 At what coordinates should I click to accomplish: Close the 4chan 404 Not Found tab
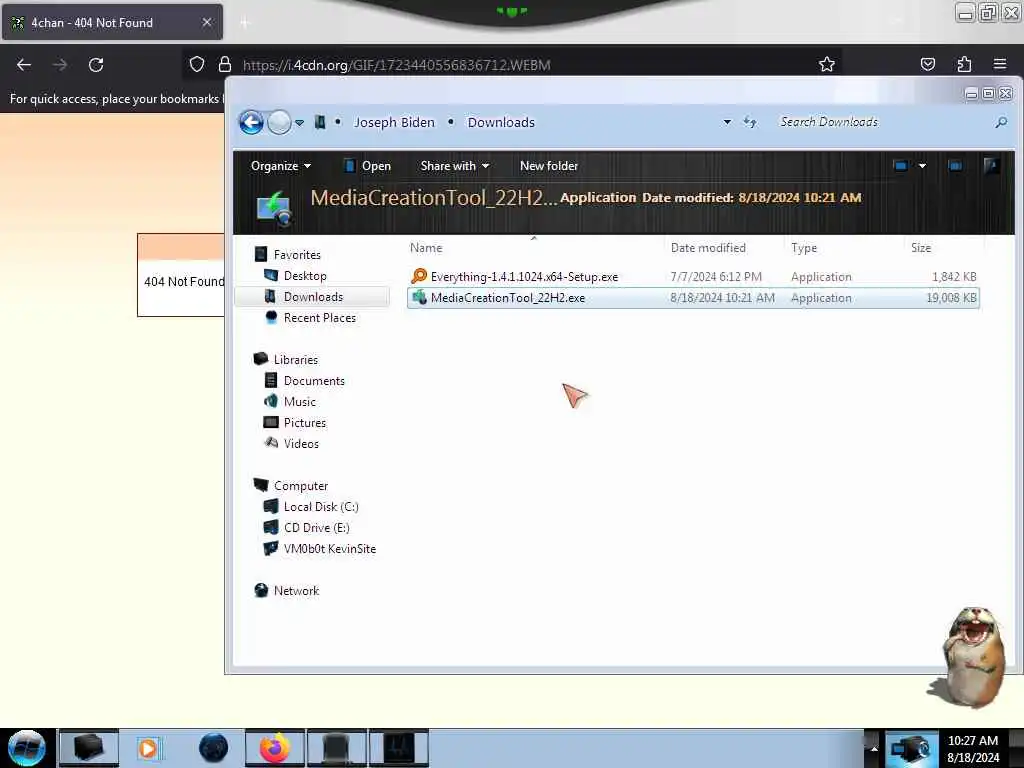(207, 22)
